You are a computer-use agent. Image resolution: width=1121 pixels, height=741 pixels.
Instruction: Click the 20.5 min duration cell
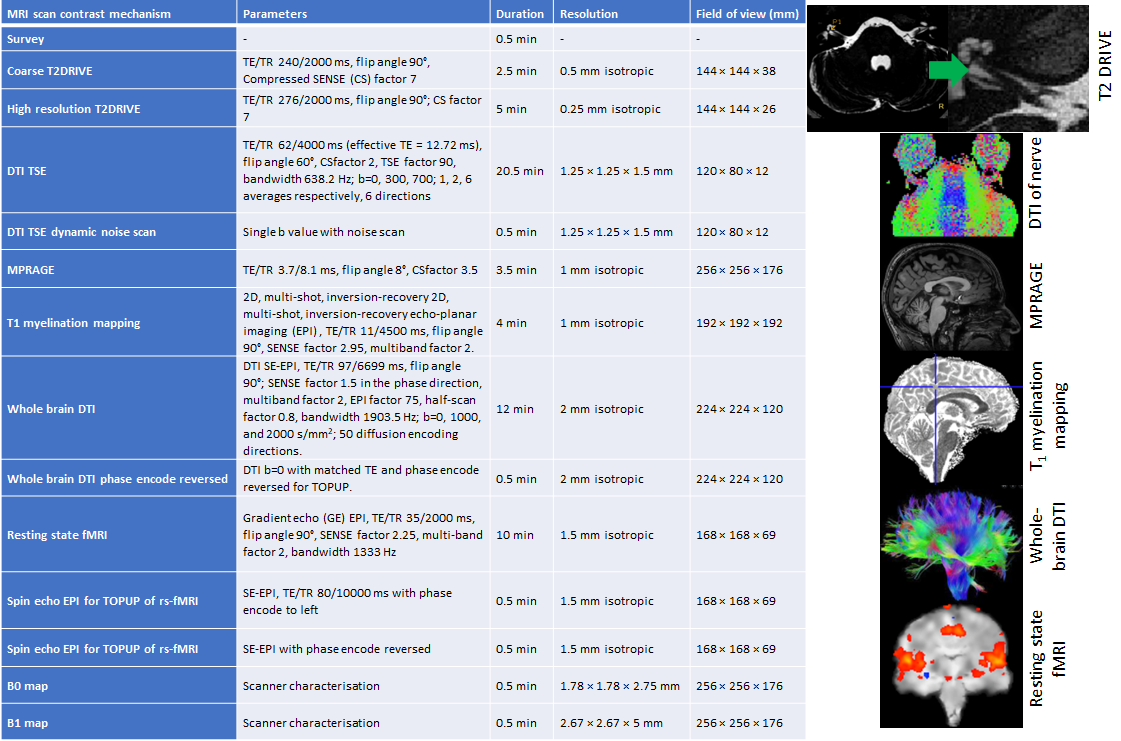tap(520, 171)
